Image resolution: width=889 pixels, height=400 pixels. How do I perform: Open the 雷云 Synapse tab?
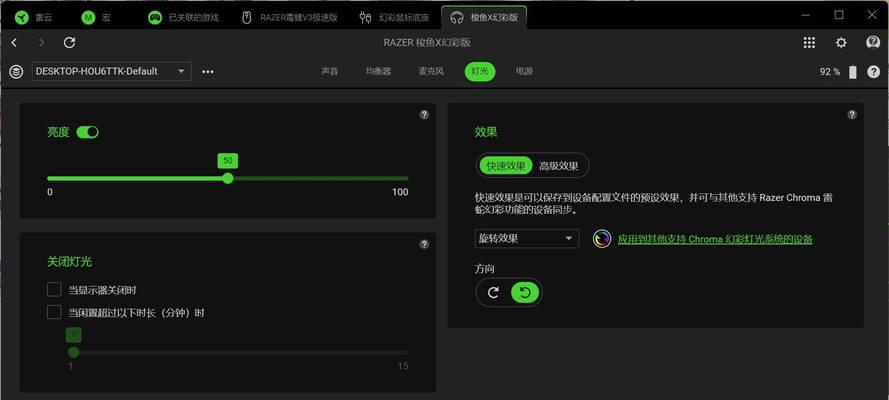coord(33,18)
